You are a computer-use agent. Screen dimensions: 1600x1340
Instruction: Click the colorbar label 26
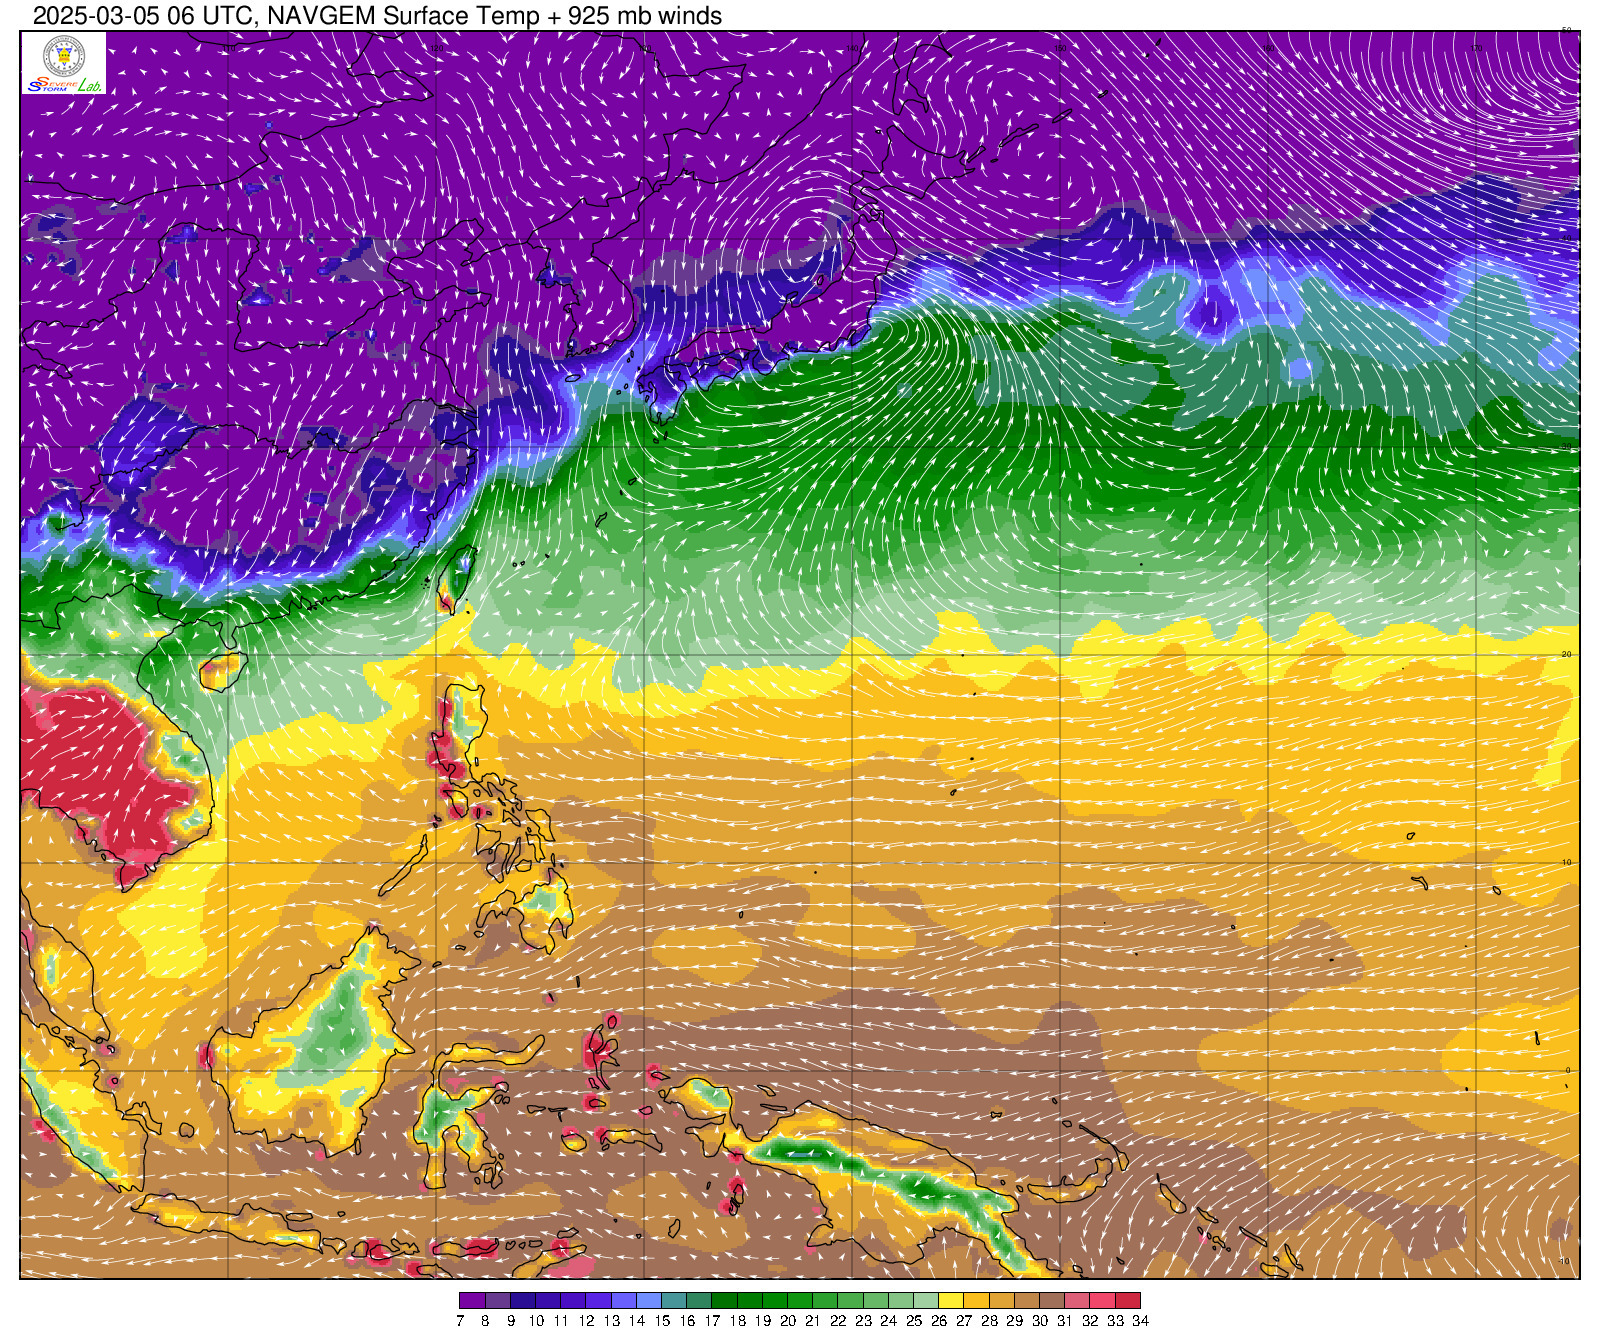click(939, 1321)
